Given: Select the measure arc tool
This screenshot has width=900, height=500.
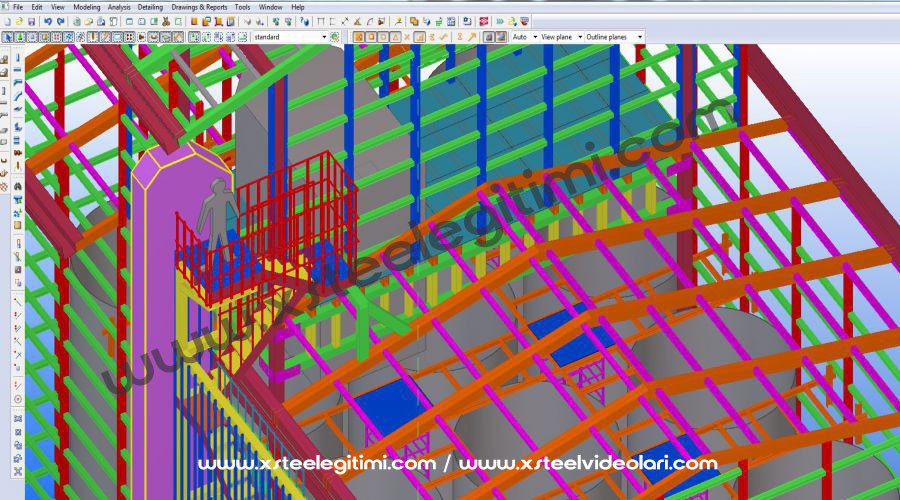Looking at the screenshot, I should point(370,21).
